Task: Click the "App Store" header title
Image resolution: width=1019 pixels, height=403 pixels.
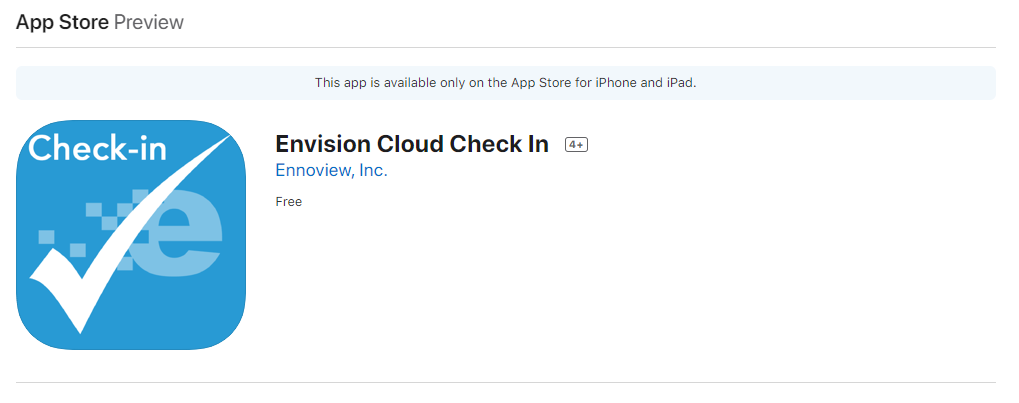Action: click(62, 22)
